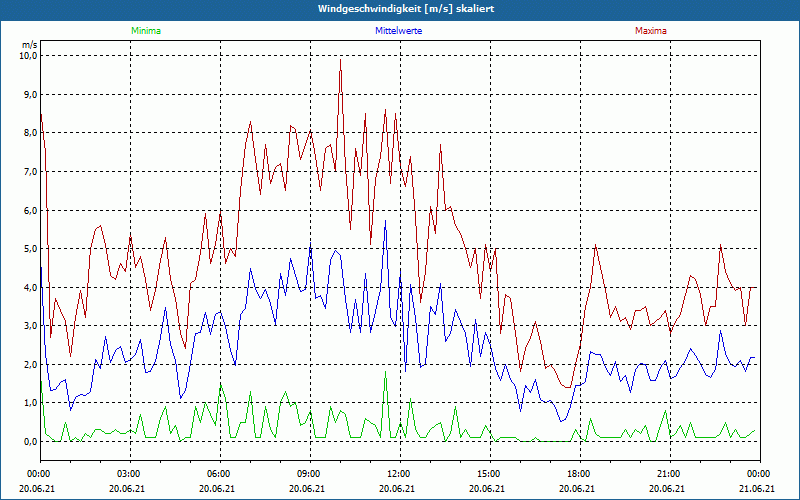
Task: Click the 0,0 value on the y-axis
Action: coord(29,442)
